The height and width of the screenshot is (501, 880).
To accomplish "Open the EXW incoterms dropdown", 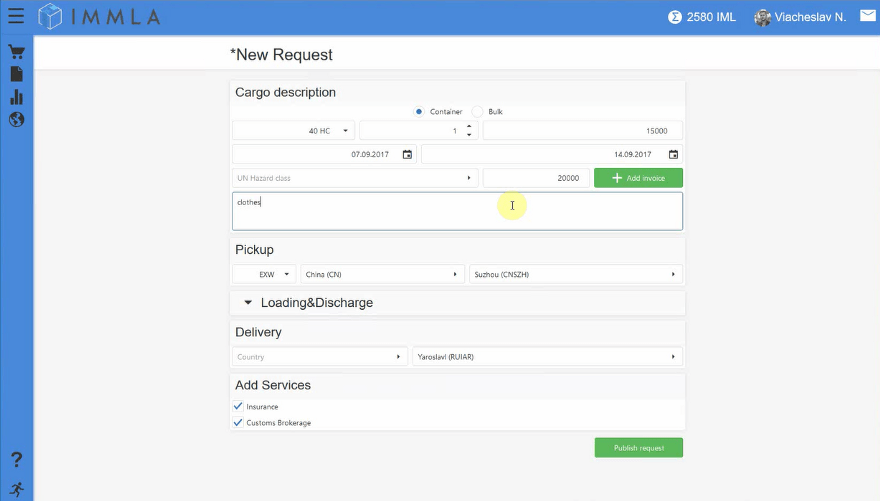I will pos(264,274).
